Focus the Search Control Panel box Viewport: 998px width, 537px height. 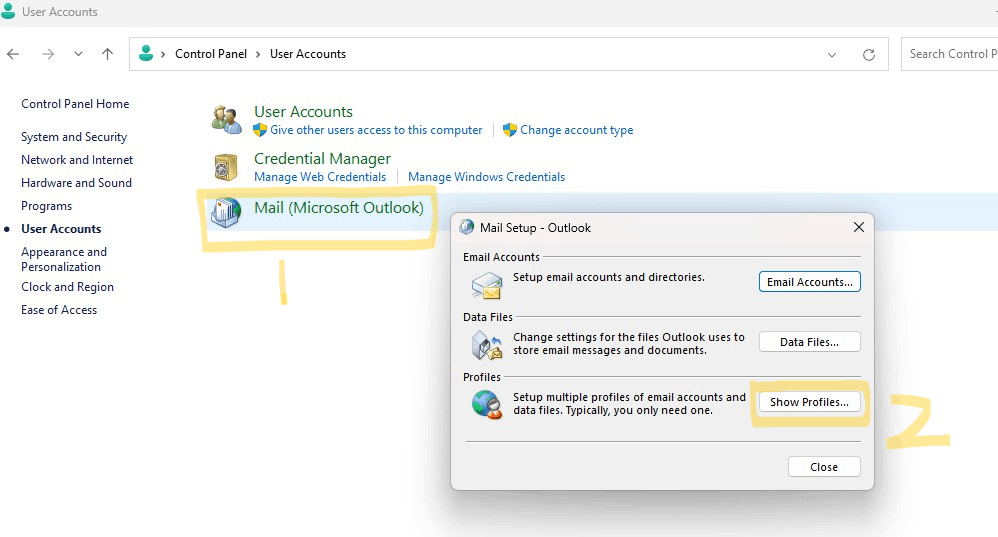950,54
